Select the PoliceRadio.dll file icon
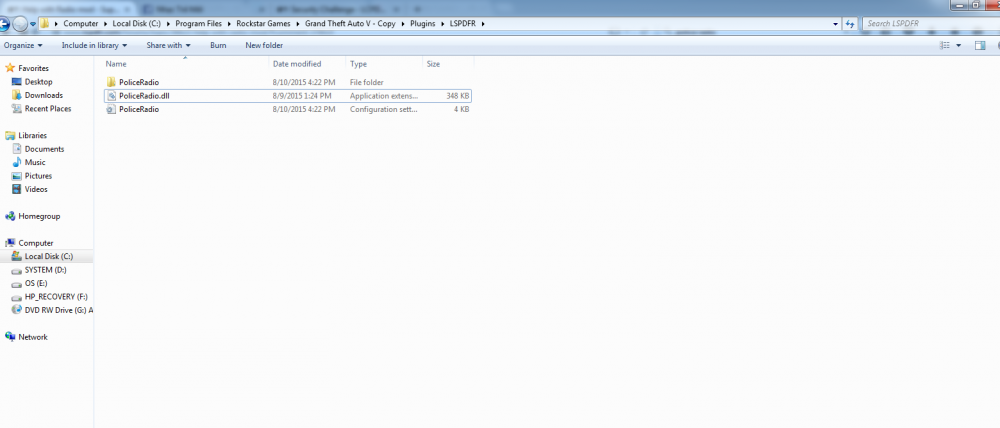1000x428 pixels. (111, 96)
